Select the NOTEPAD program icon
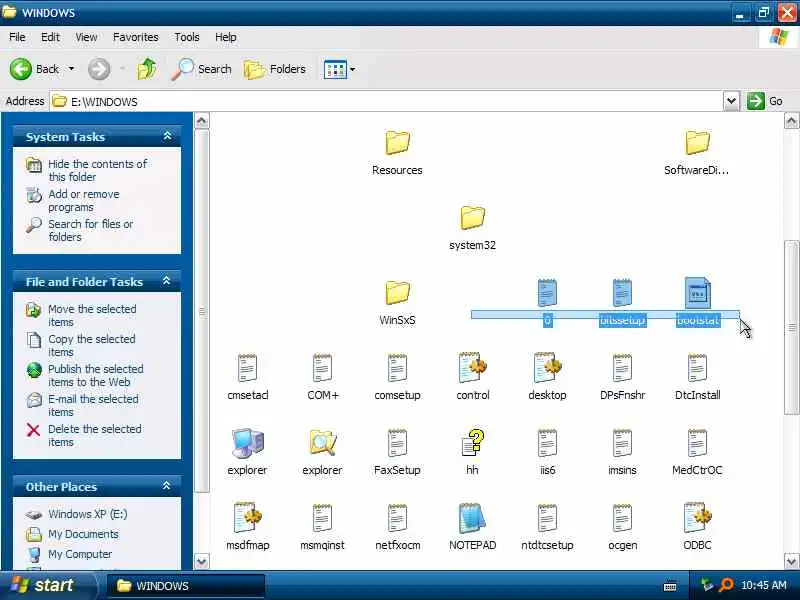This screenshot has height=600, width=800. [472, 517]
